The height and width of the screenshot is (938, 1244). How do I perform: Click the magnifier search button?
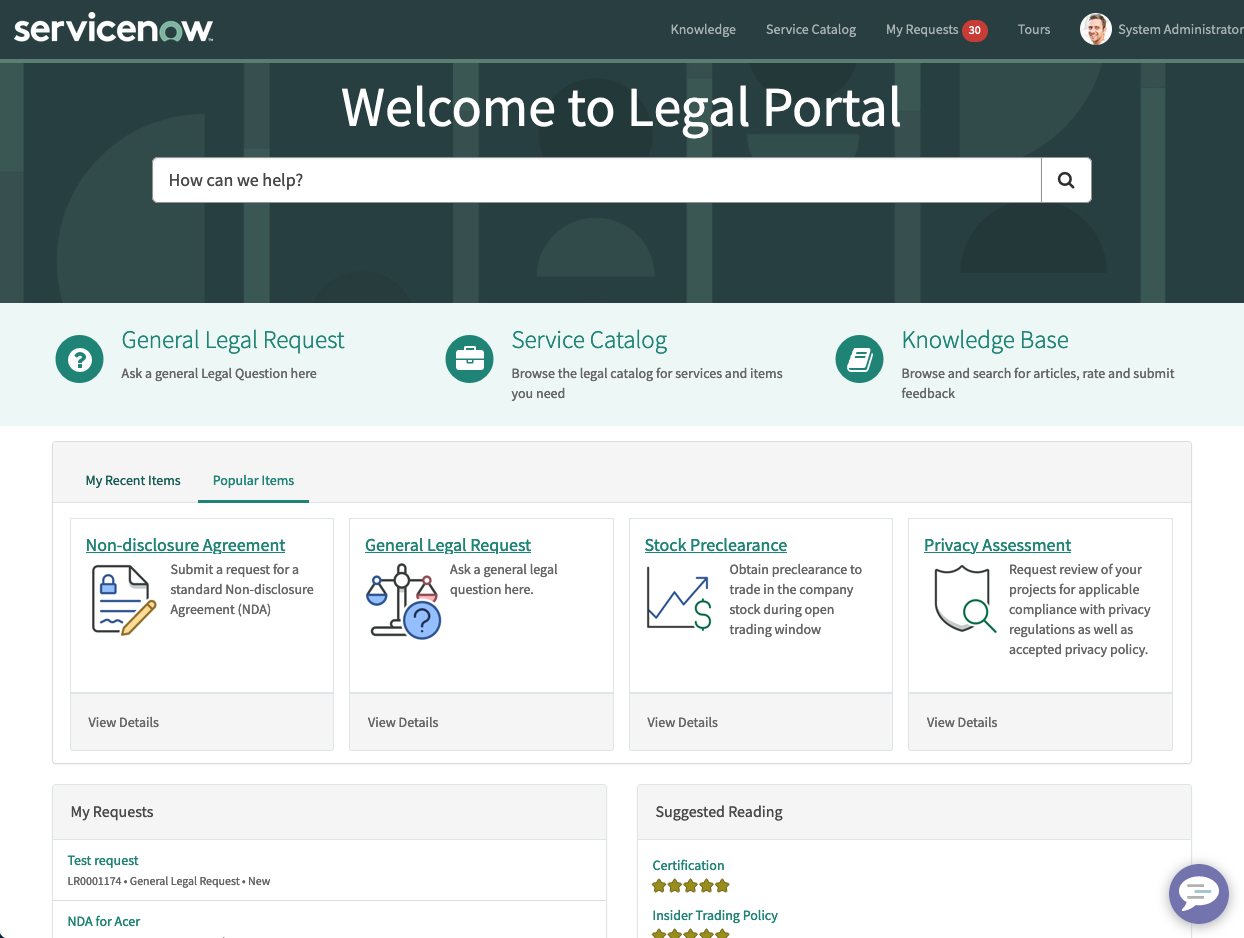[x=1066, y=180]
